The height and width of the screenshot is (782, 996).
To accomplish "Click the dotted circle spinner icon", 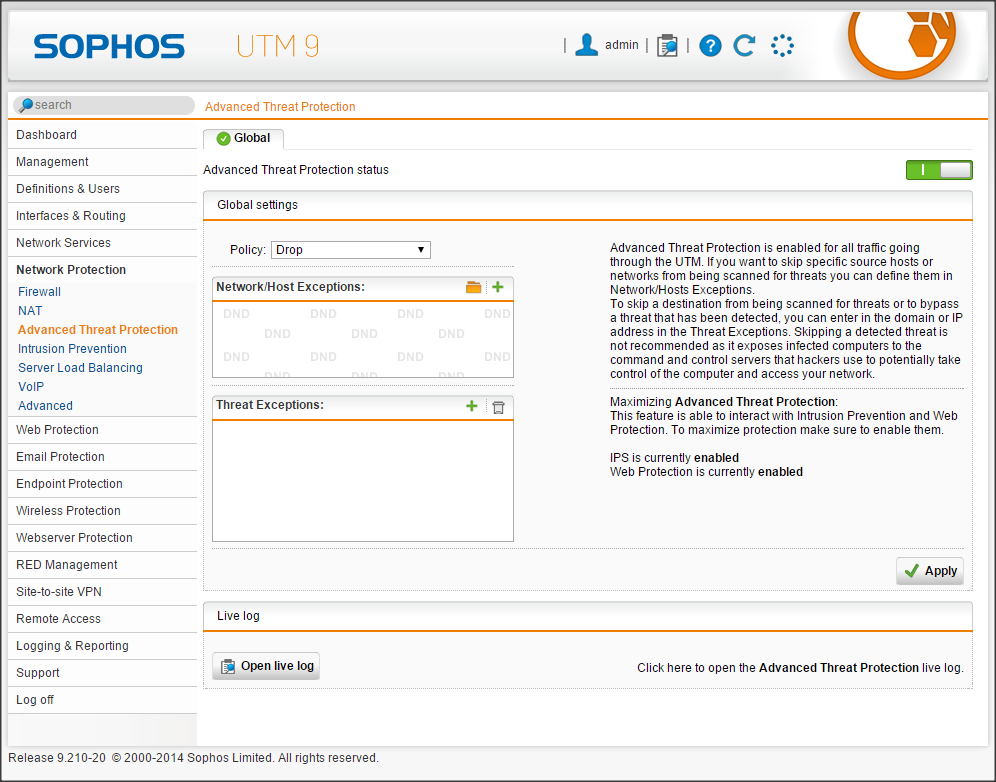I will 782,46.
